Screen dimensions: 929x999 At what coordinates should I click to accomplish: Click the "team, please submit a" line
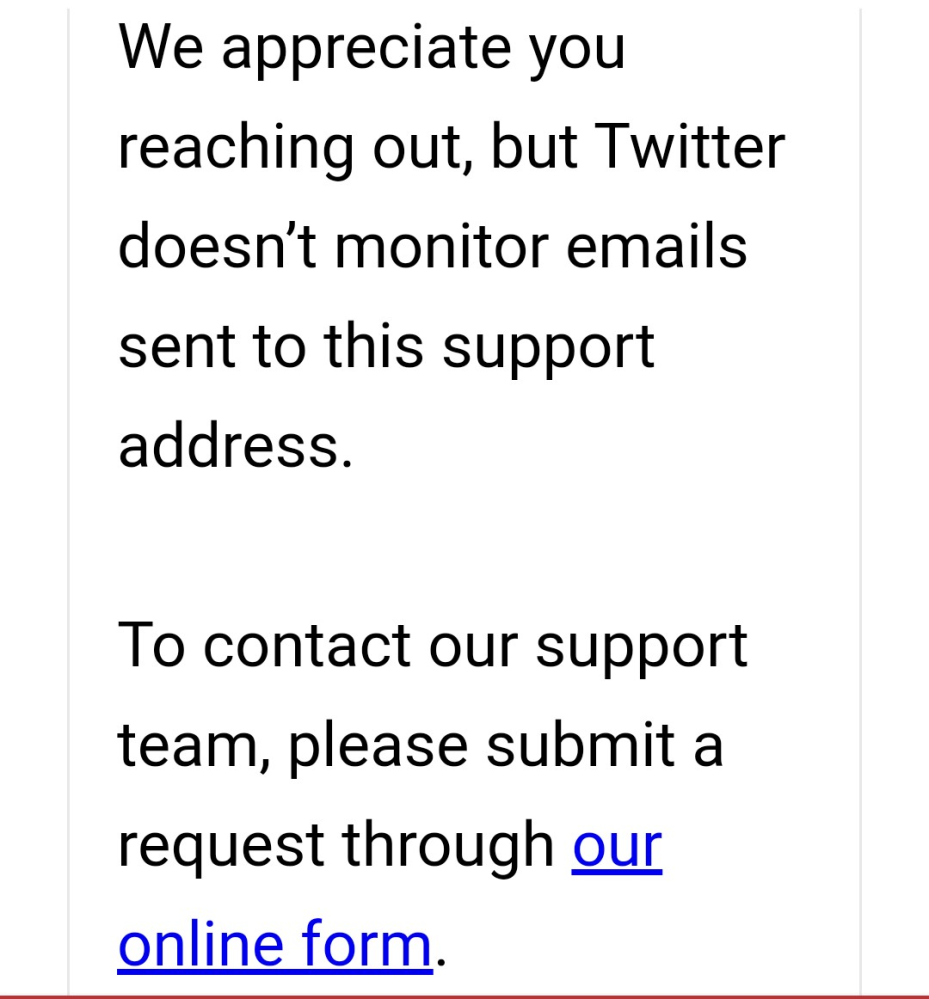click(x=421, y=747)
